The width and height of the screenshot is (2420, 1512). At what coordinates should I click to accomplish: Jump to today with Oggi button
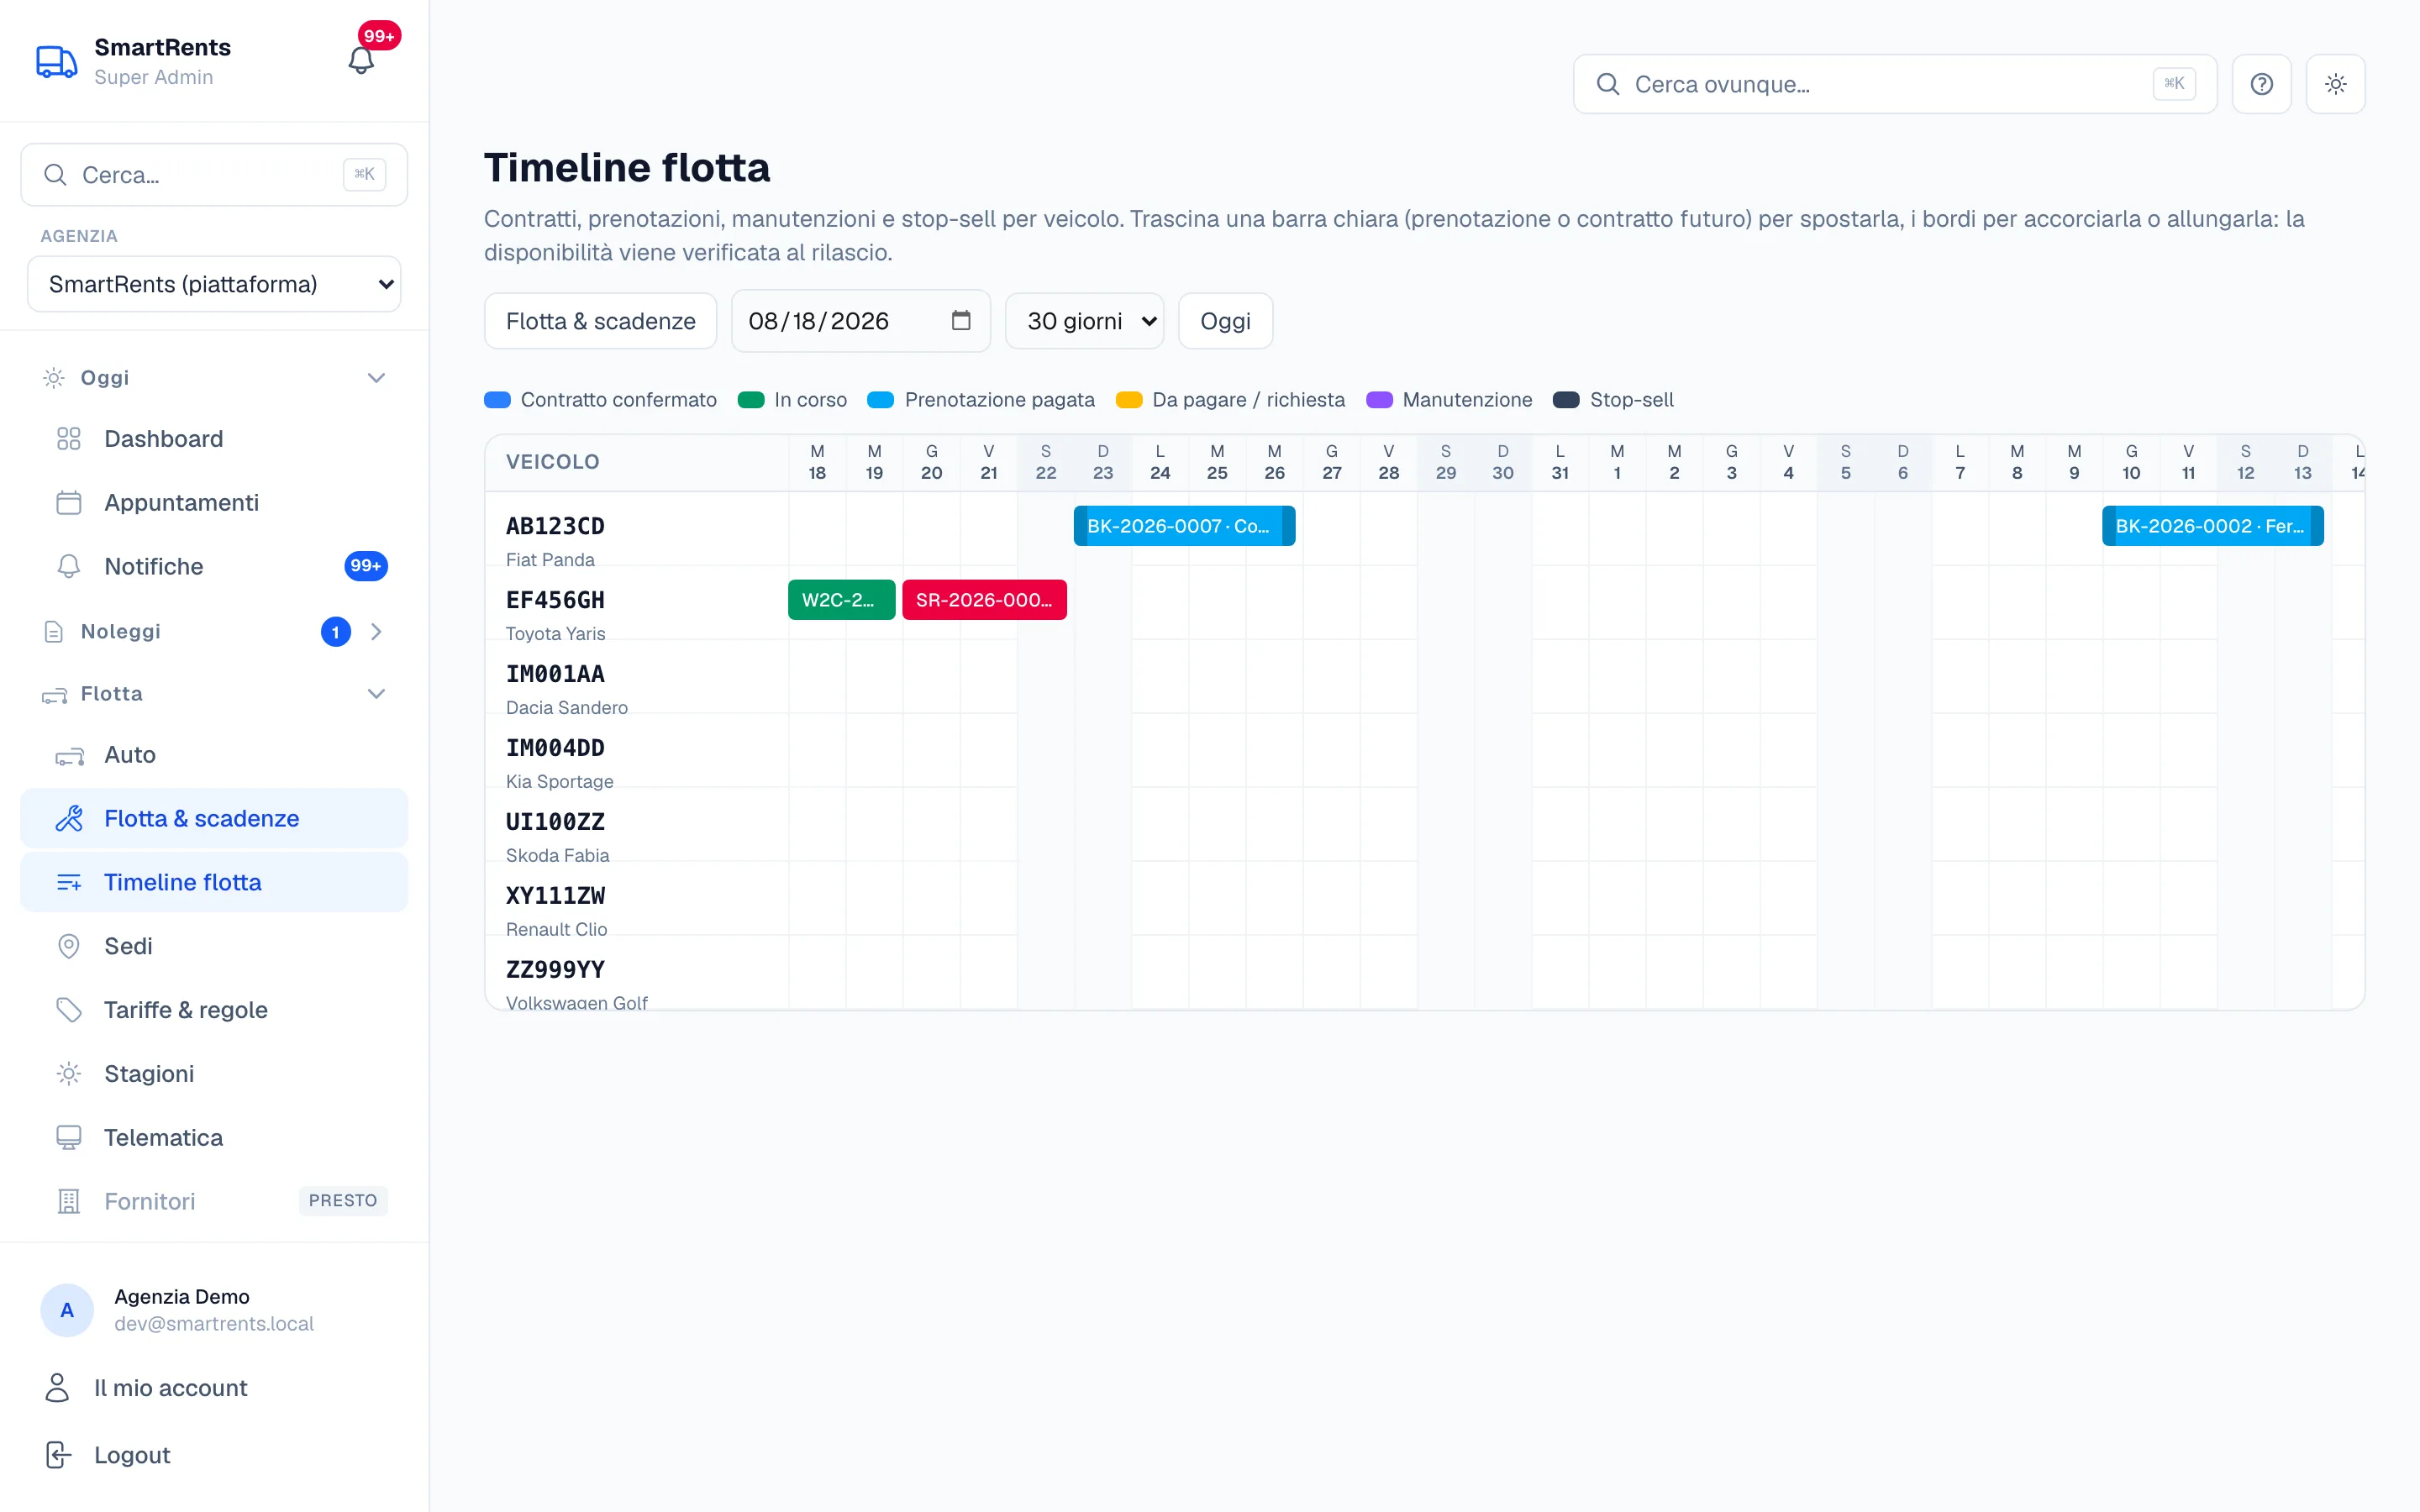point(1225,321)
